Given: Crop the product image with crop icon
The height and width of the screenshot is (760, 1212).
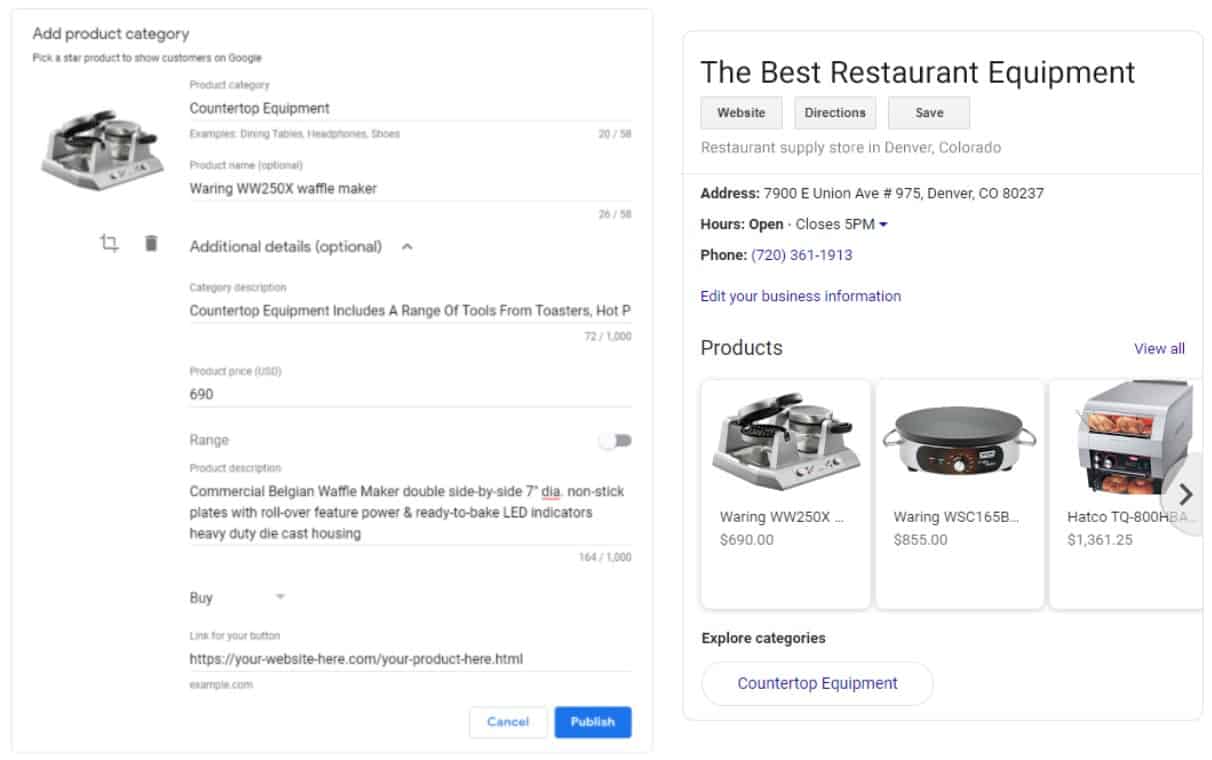Looking at the screenshot, I should pyautogui.click(x=109, y=243).
